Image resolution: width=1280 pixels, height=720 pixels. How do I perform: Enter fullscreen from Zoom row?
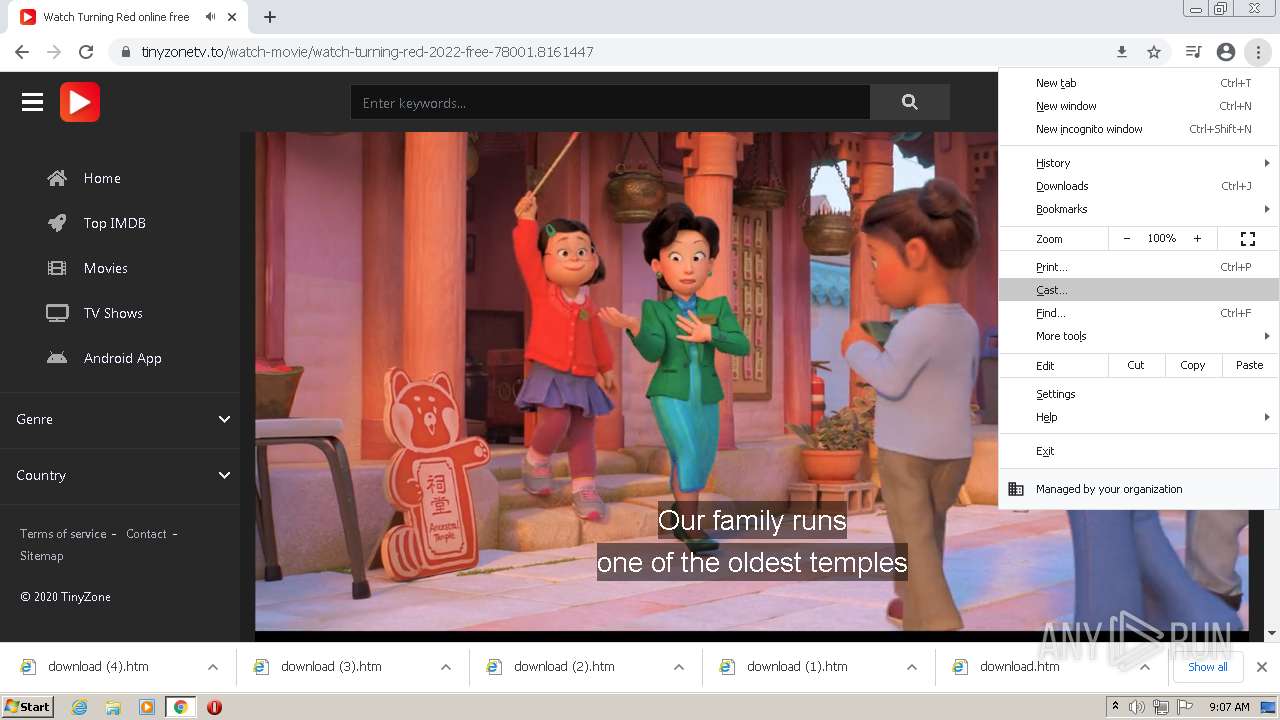(1248, 239)
